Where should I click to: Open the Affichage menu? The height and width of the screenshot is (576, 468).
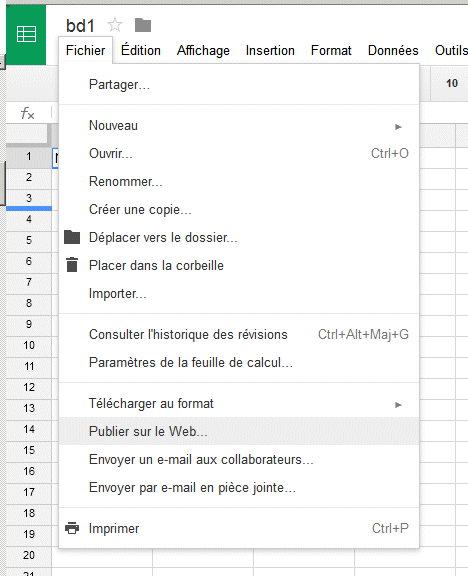pyautogui.click(x=203, y=50)
